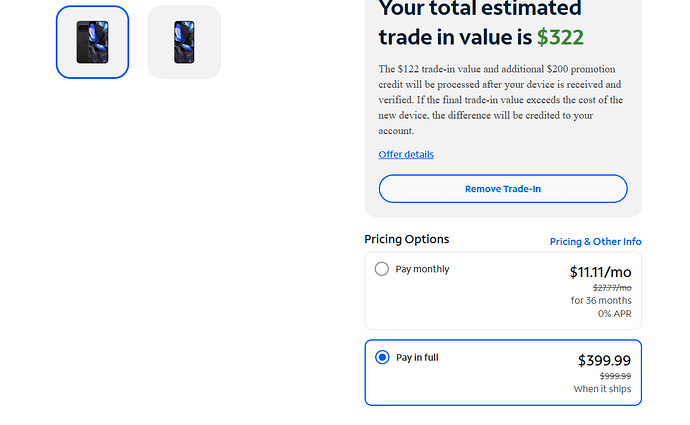Click the $11.11/mo monthly price

pos(600,272)
